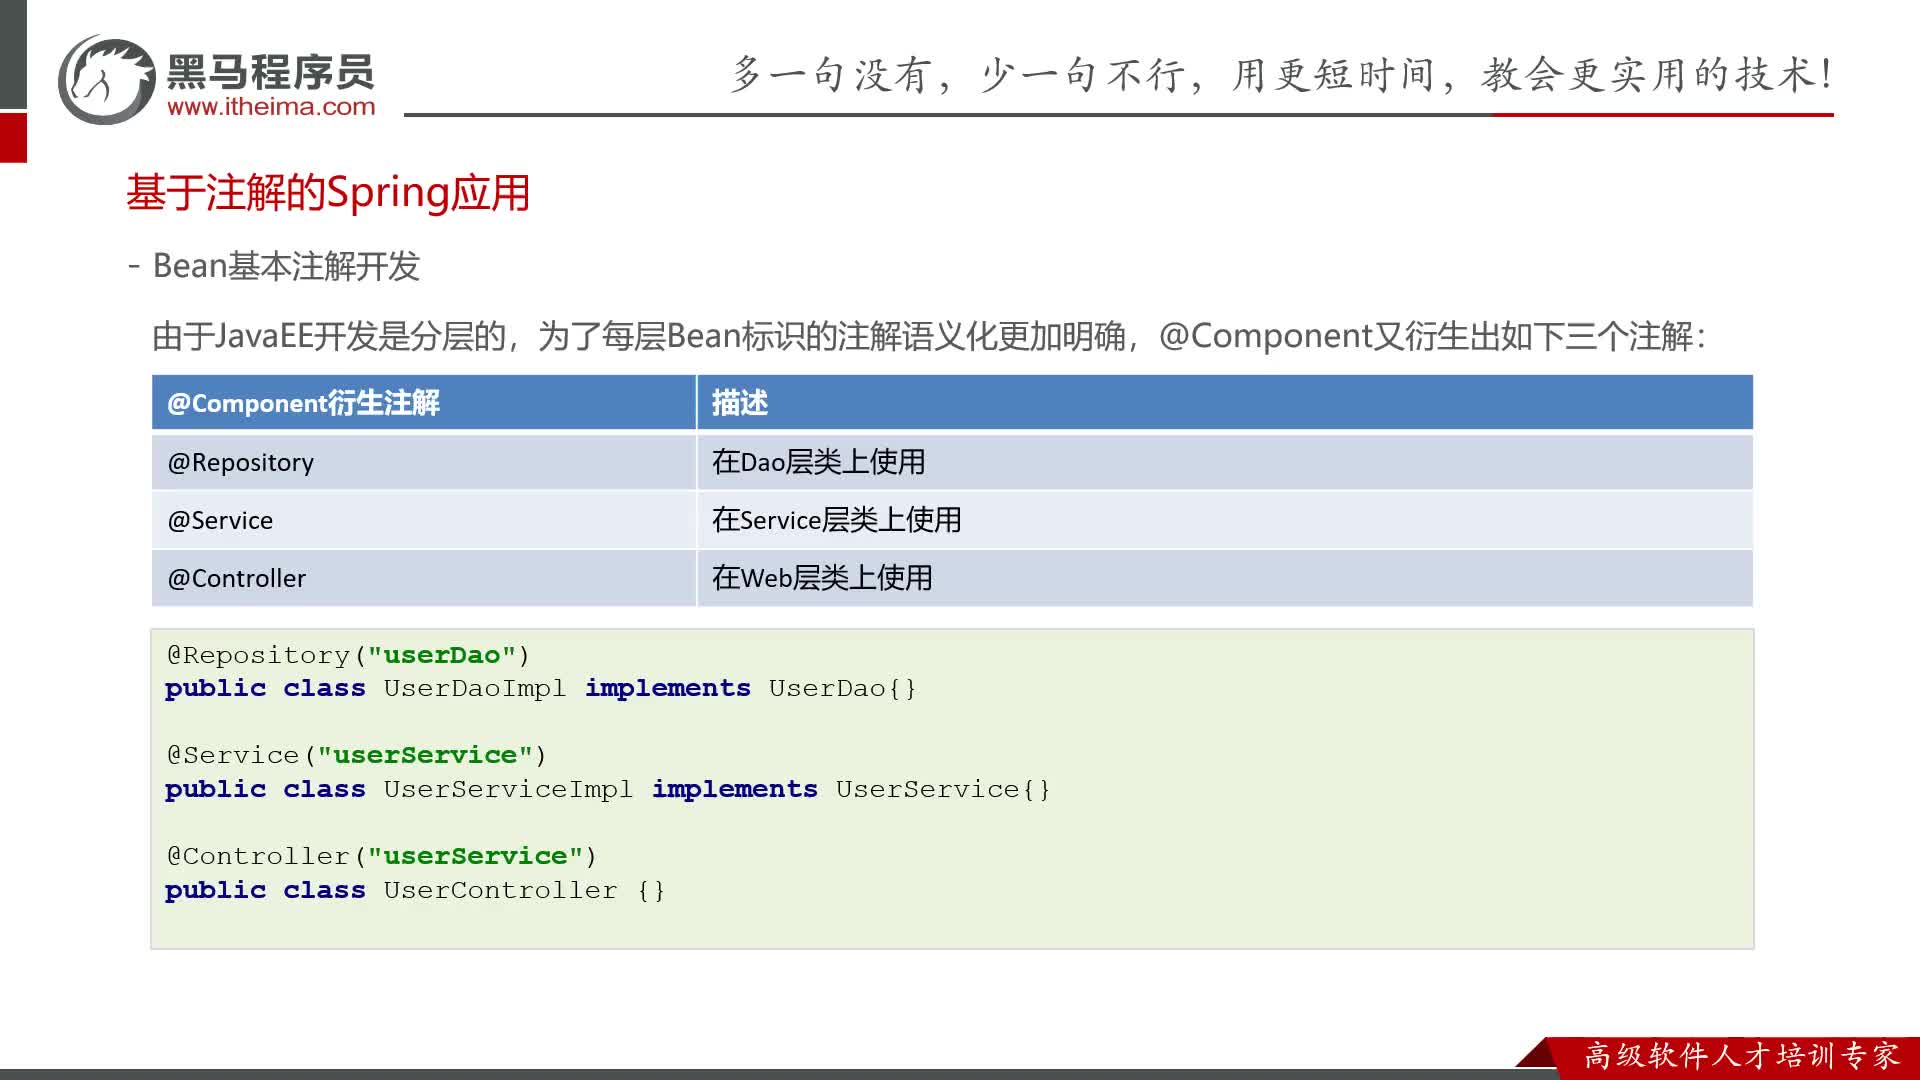
Task: Click the itheima horse logo icon
Action: click(x=107, y=80)
